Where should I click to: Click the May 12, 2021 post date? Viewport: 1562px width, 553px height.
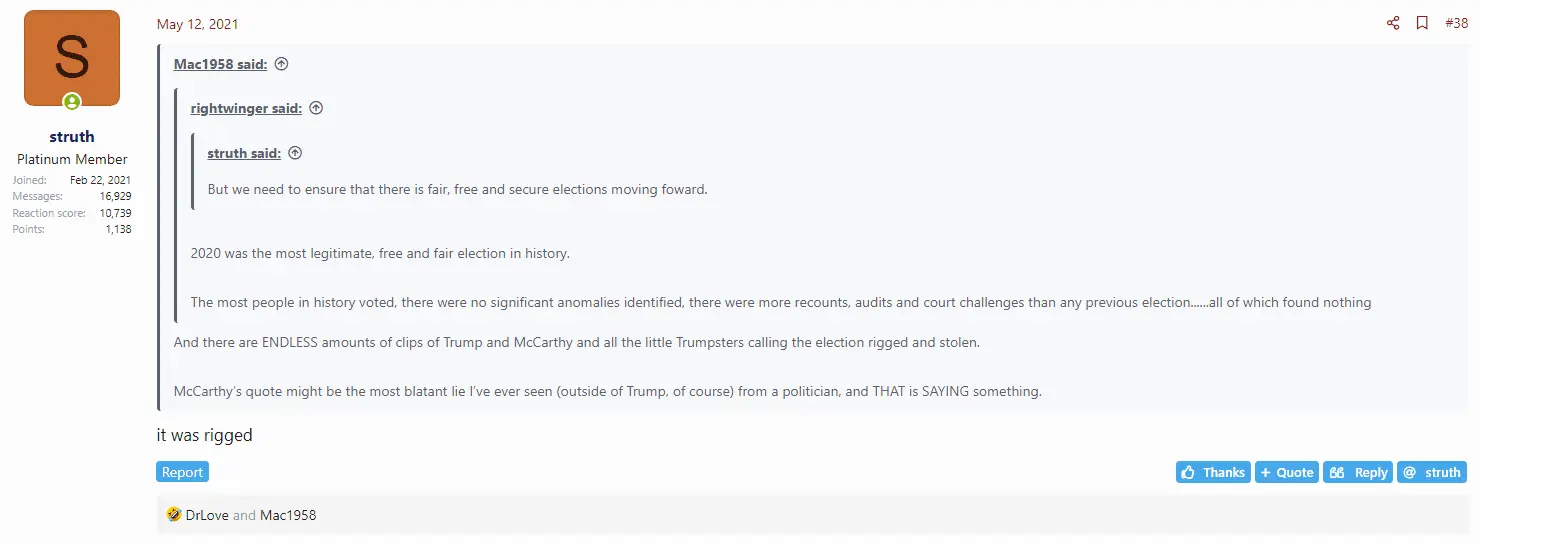coord(198,24)
